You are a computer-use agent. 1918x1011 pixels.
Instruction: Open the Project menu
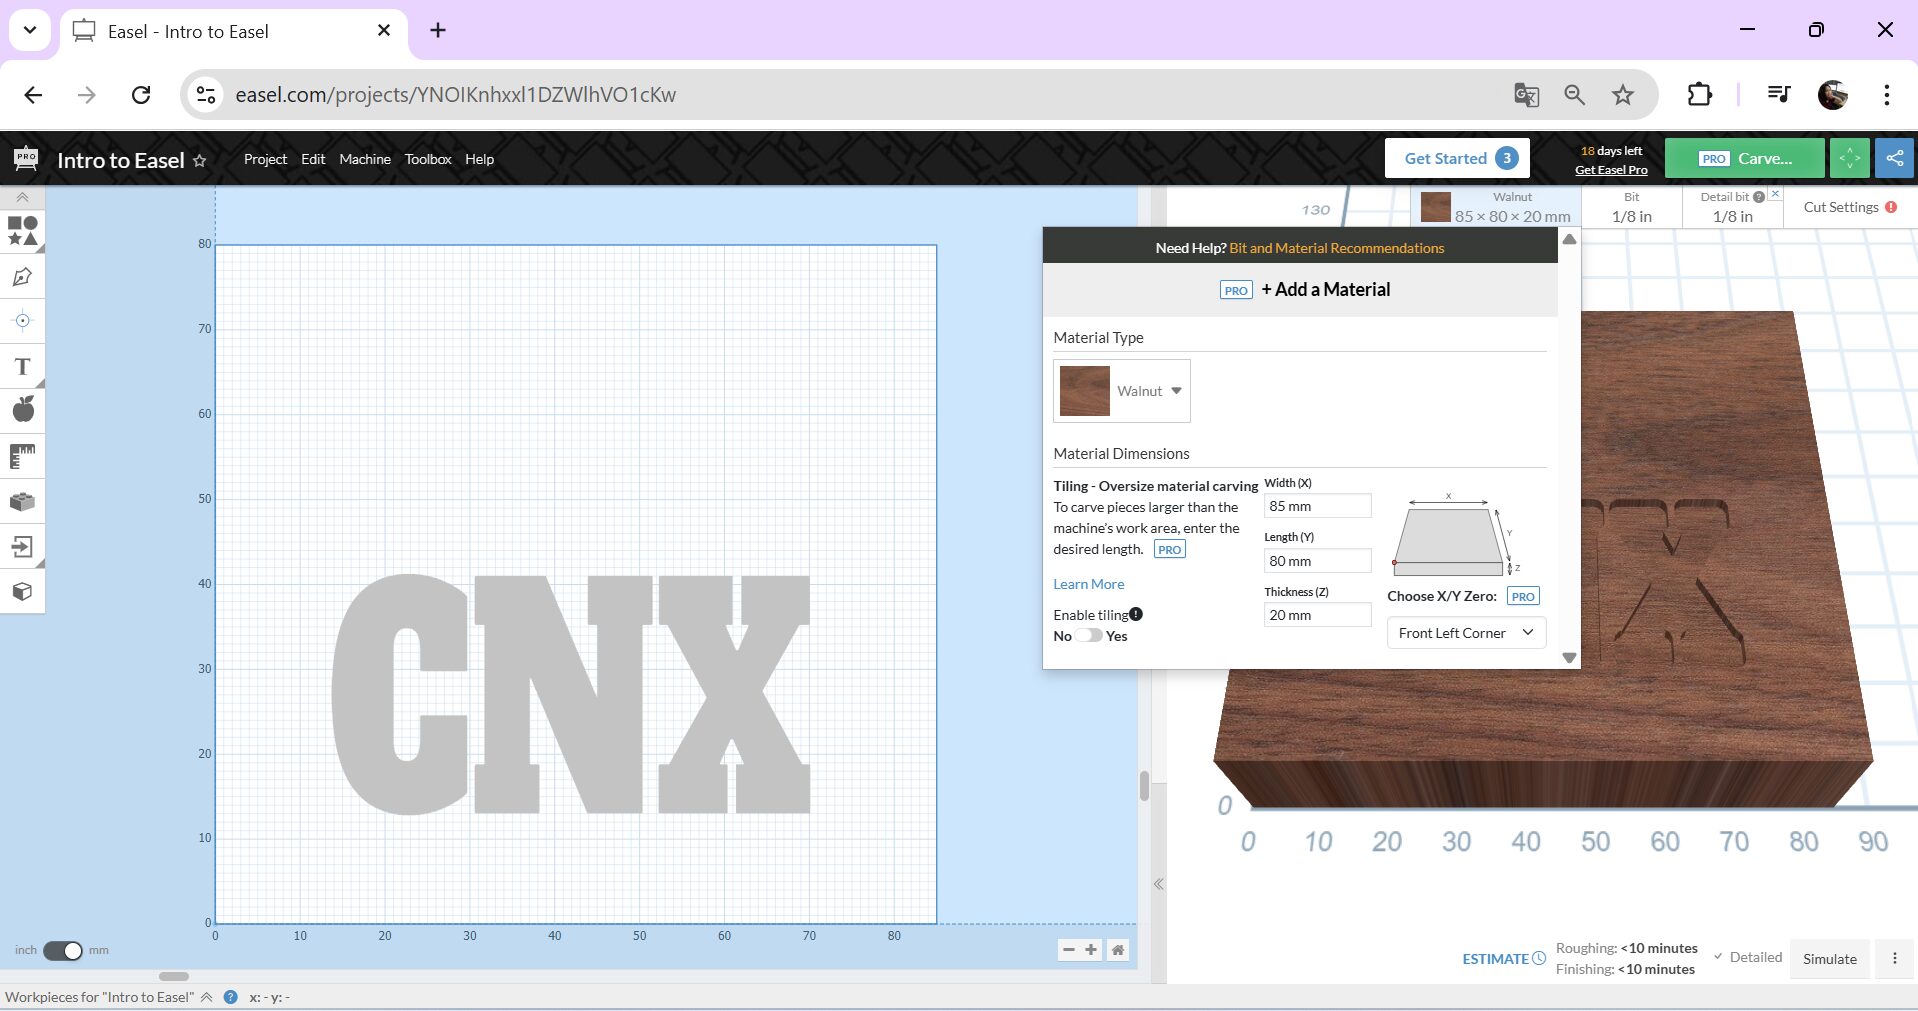[x=265, y=159]
